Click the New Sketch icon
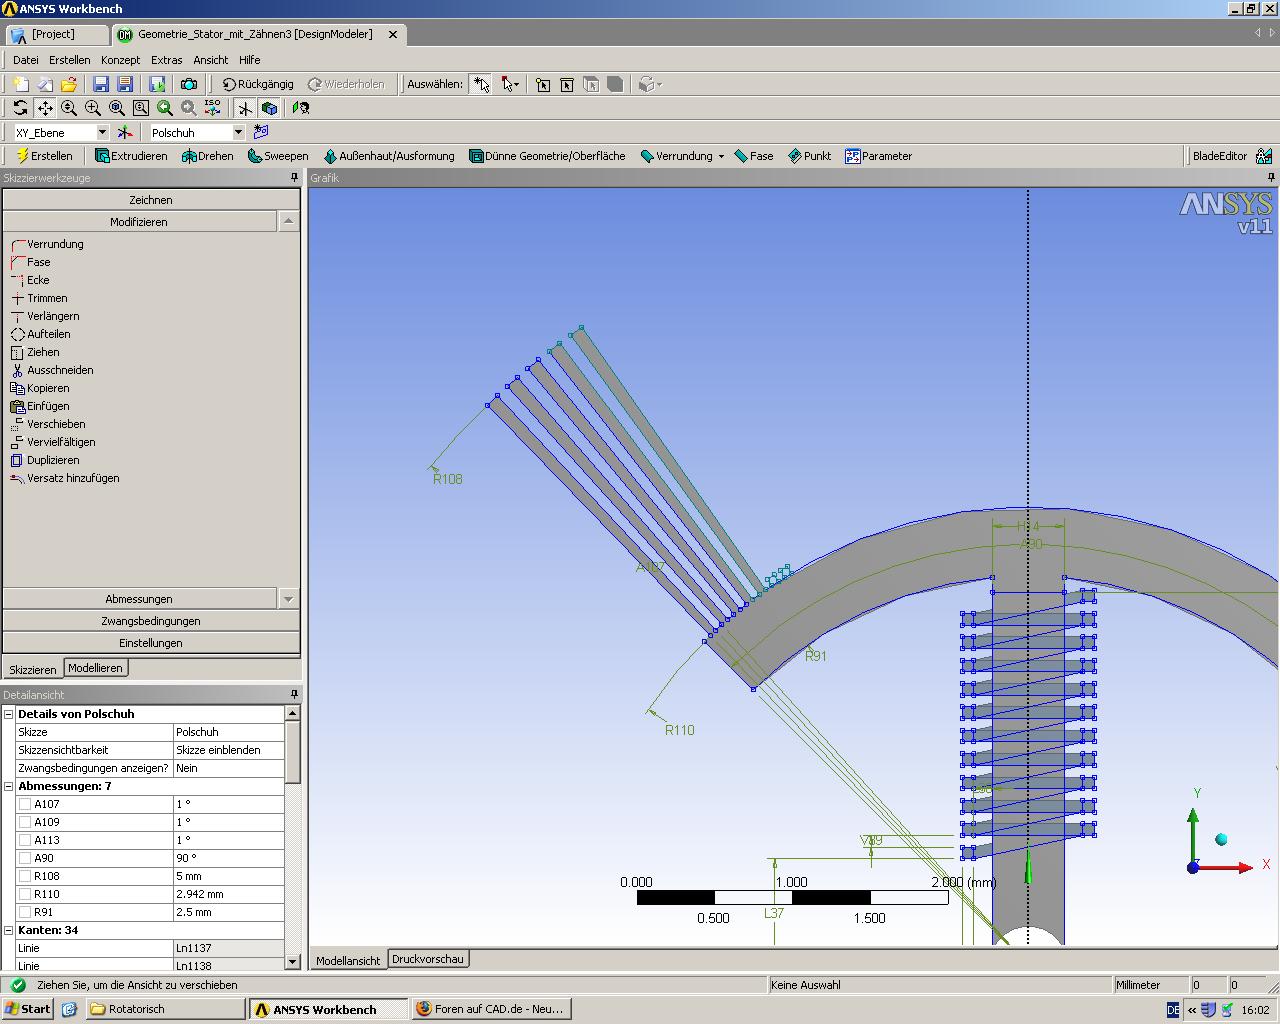Image resolution: width=1280 pixels, height=1024 pixels. 261,132
